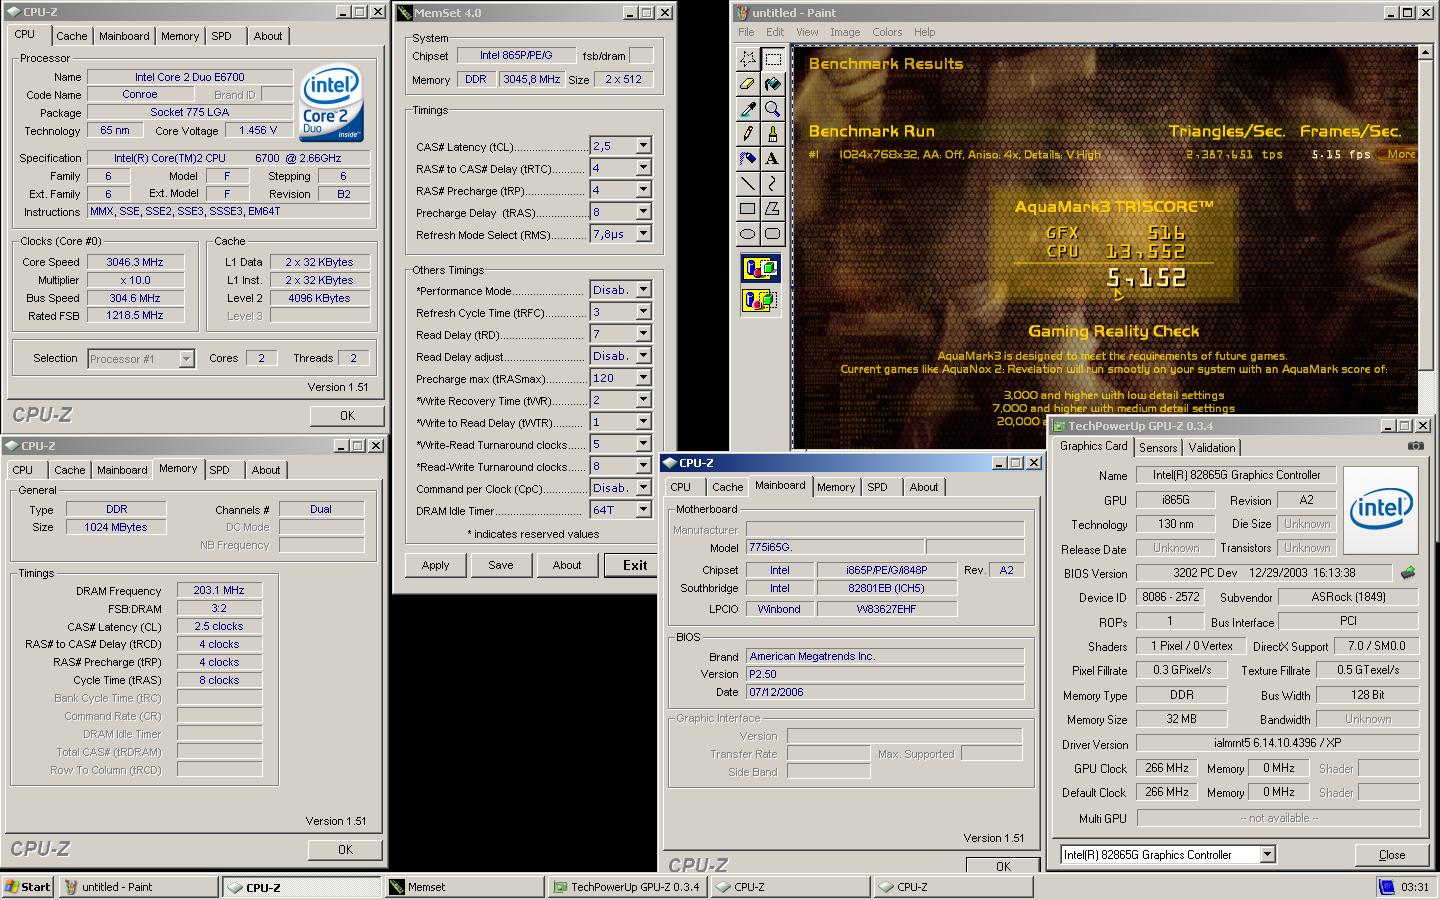1440x900 pixels.
Task: Choose transparent selection mode in Paint
Action: [x=760, y=299]
